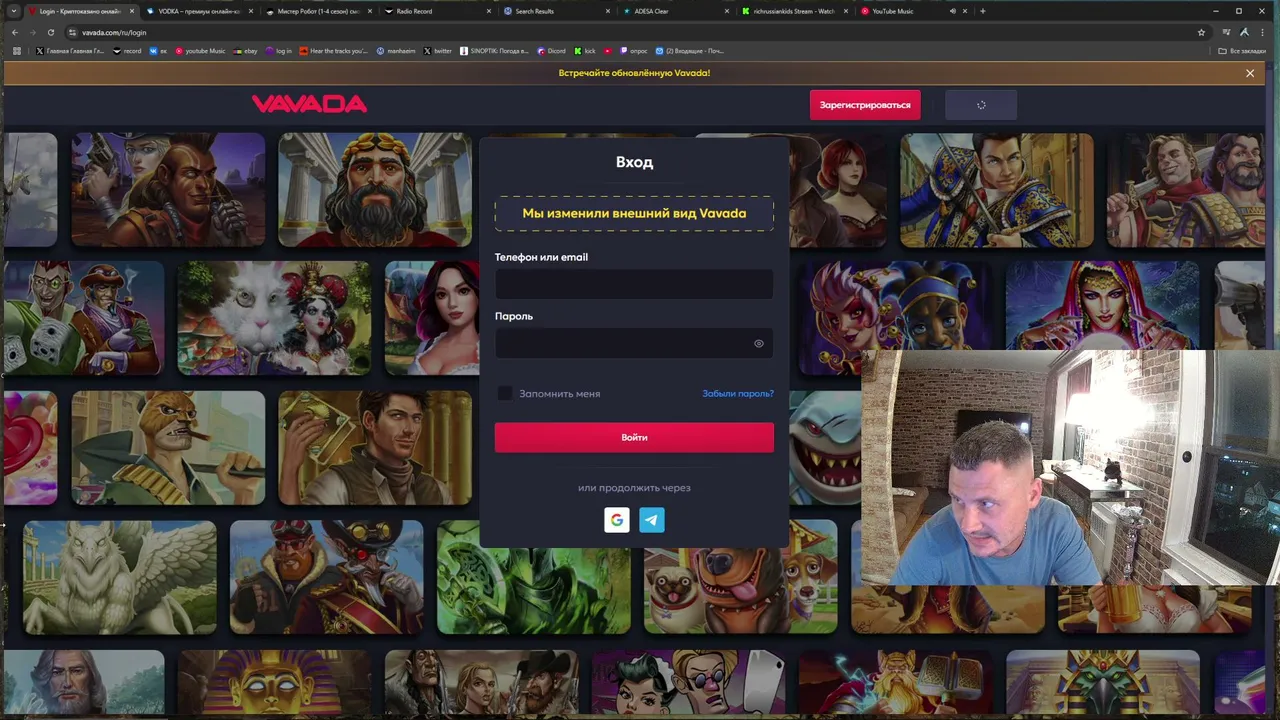Mute the YouTube Music tab audio
This screenshot has height=720, width=1280.
coord(952,11)
